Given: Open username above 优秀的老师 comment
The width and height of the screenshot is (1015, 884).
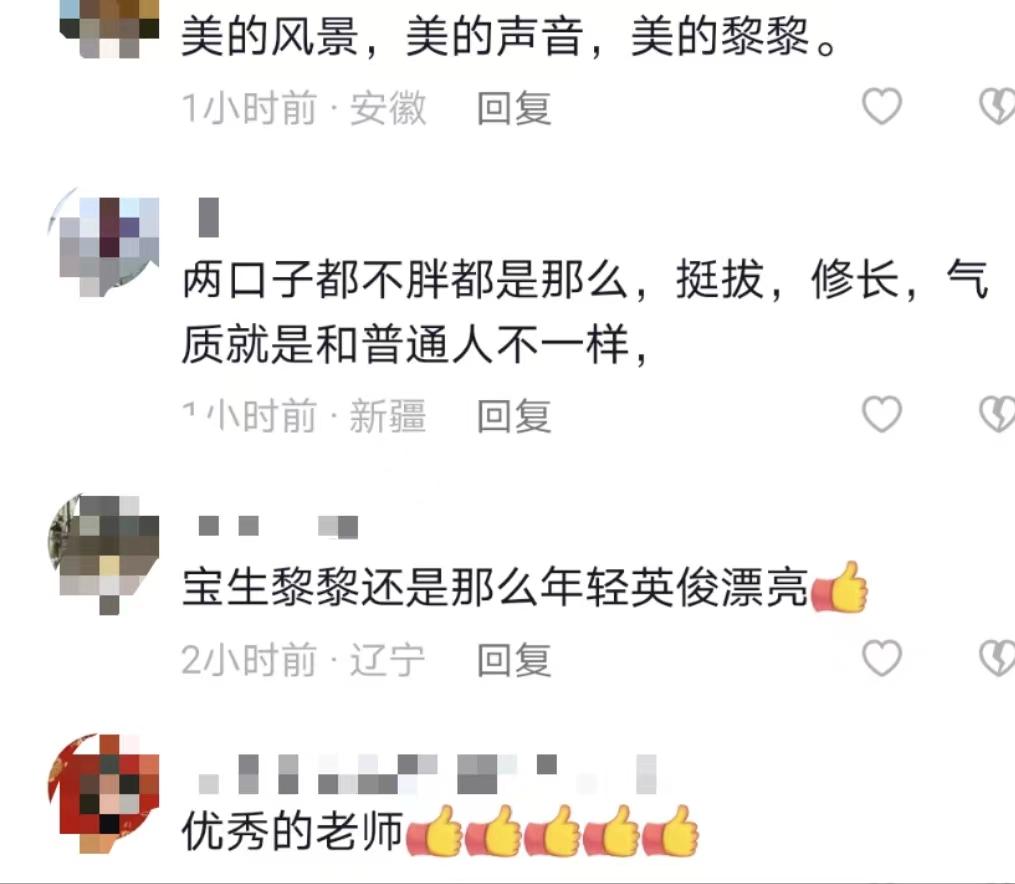Looking at the screenshot, I should (x=429, y=774).
